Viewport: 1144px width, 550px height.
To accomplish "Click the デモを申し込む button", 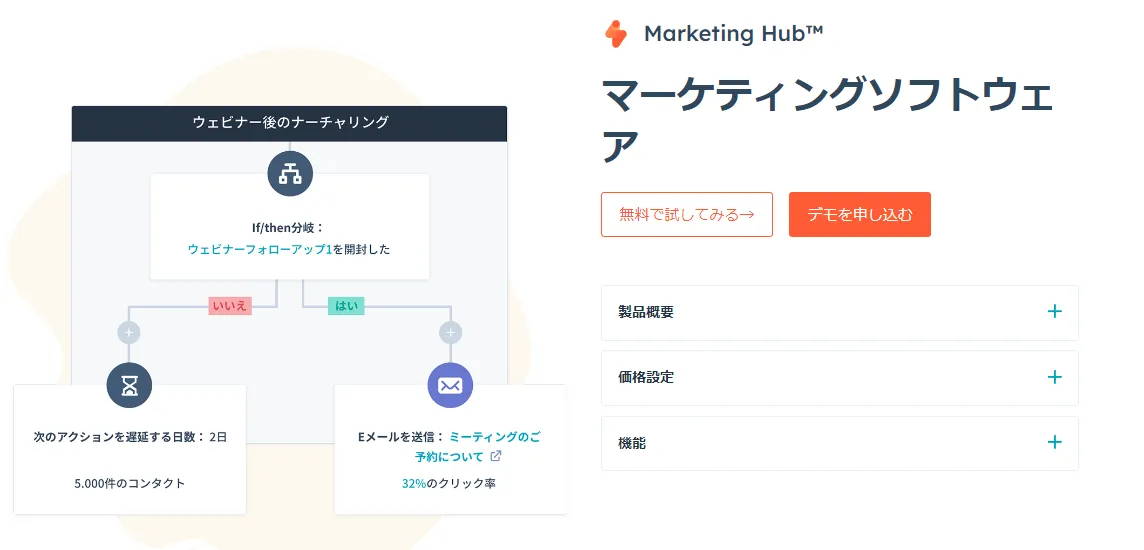I will click(859, 214).
